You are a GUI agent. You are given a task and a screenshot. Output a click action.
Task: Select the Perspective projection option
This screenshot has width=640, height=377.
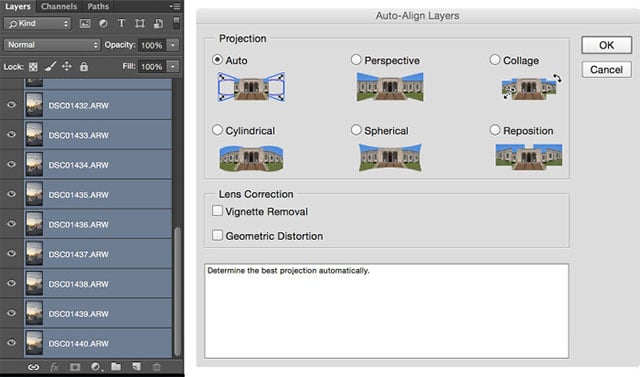(356, 60)
